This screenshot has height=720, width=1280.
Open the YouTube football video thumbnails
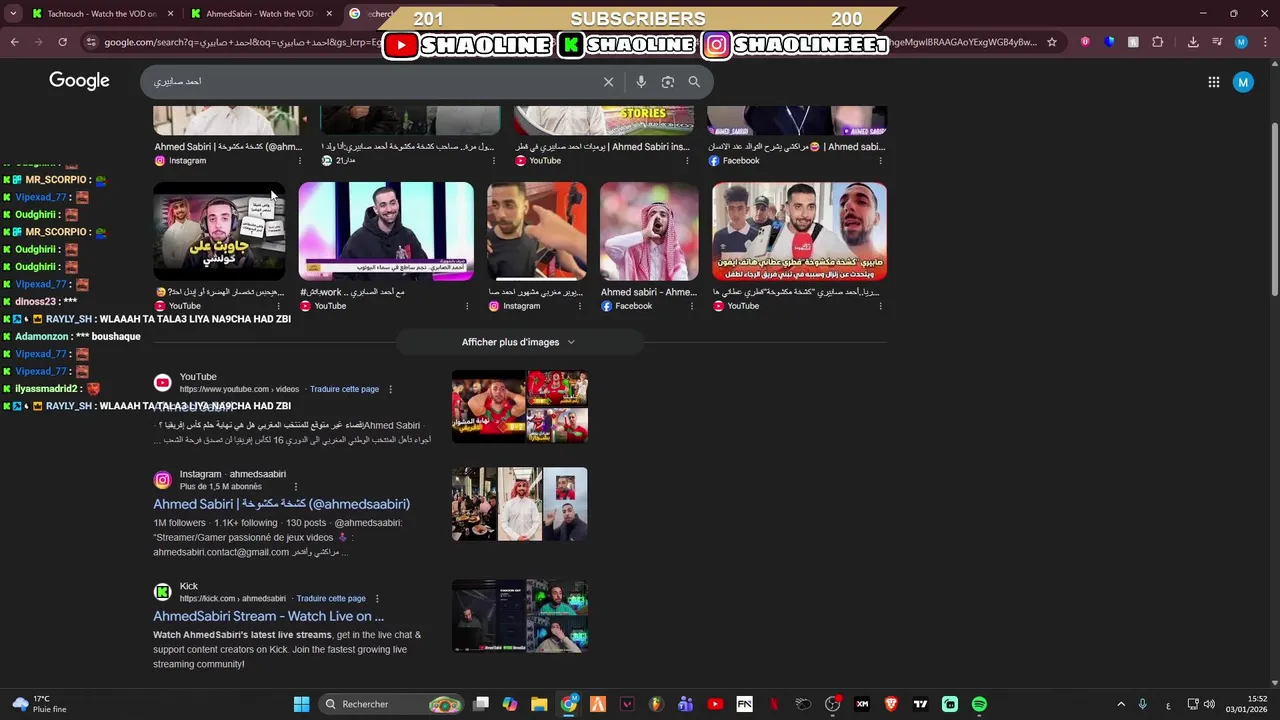click(520, 406)
